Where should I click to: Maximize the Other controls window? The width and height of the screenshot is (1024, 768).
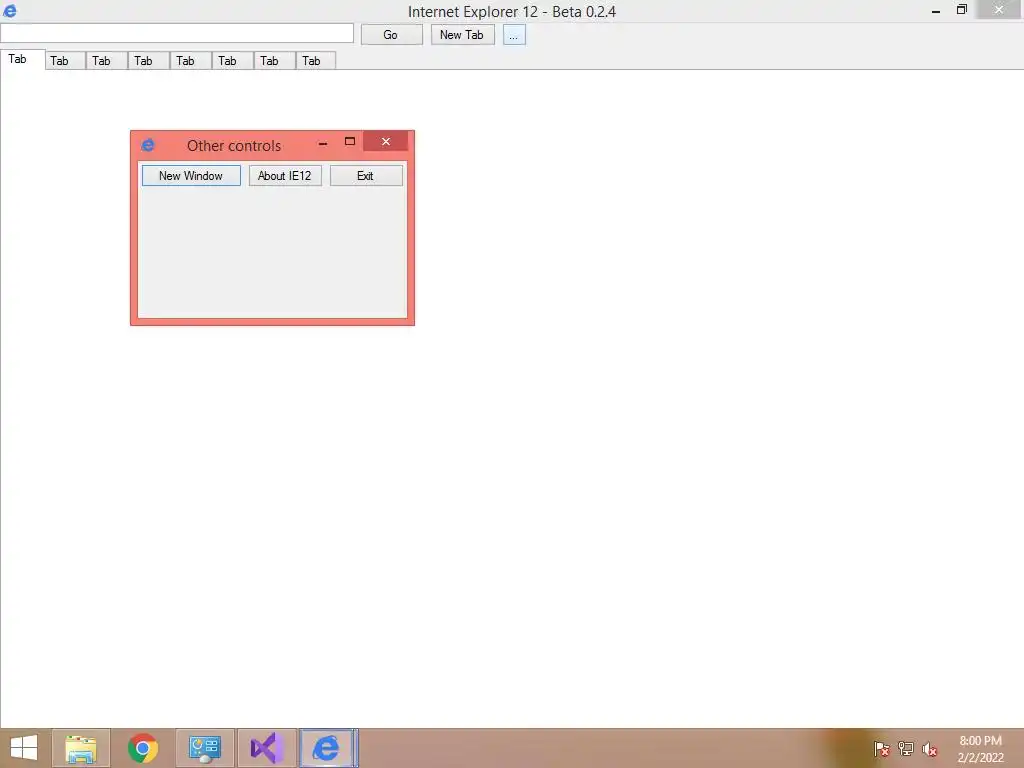pyautogui.click(x=350, y=141)
